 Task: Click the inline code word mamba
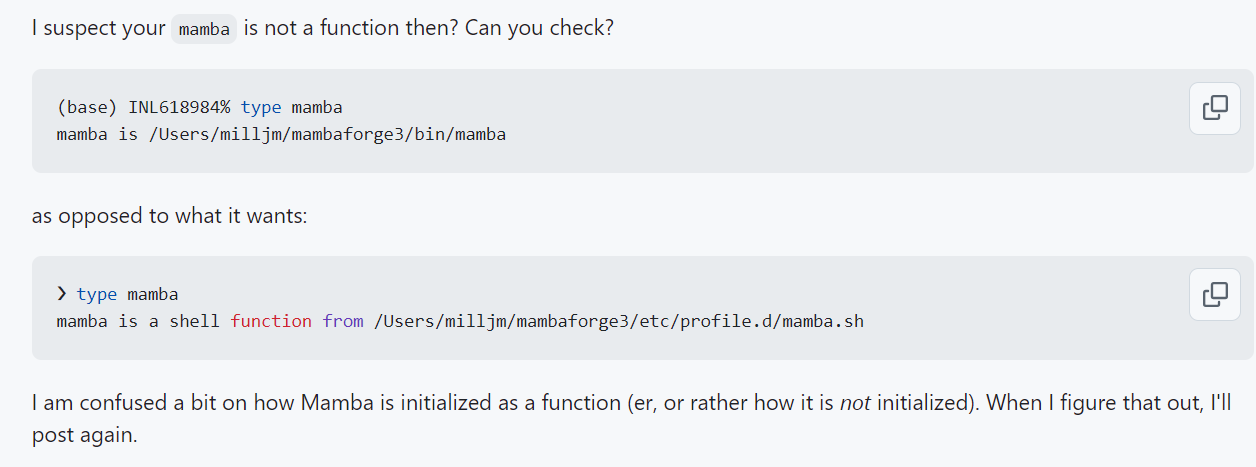pyautogui.click(x=205, y=29)
